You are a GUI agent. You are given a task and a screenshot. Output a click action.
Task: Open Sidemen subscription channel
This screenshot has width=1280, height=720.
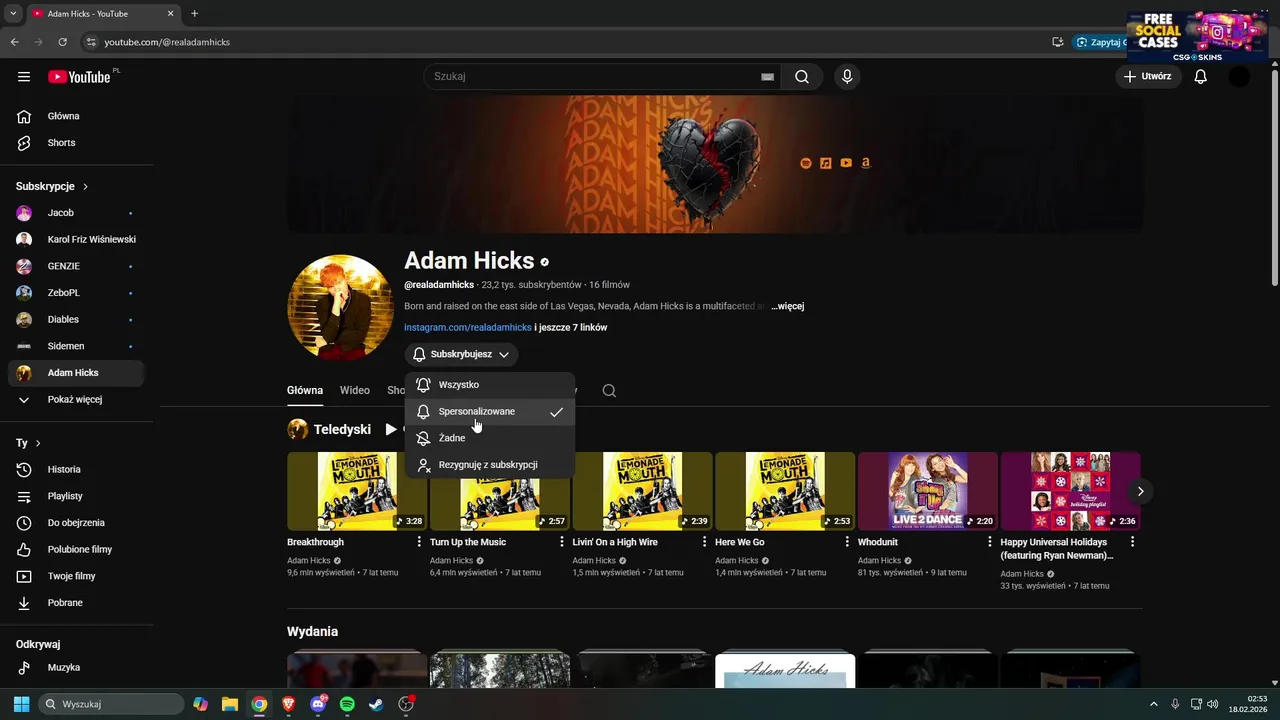[x=76, y=346]
